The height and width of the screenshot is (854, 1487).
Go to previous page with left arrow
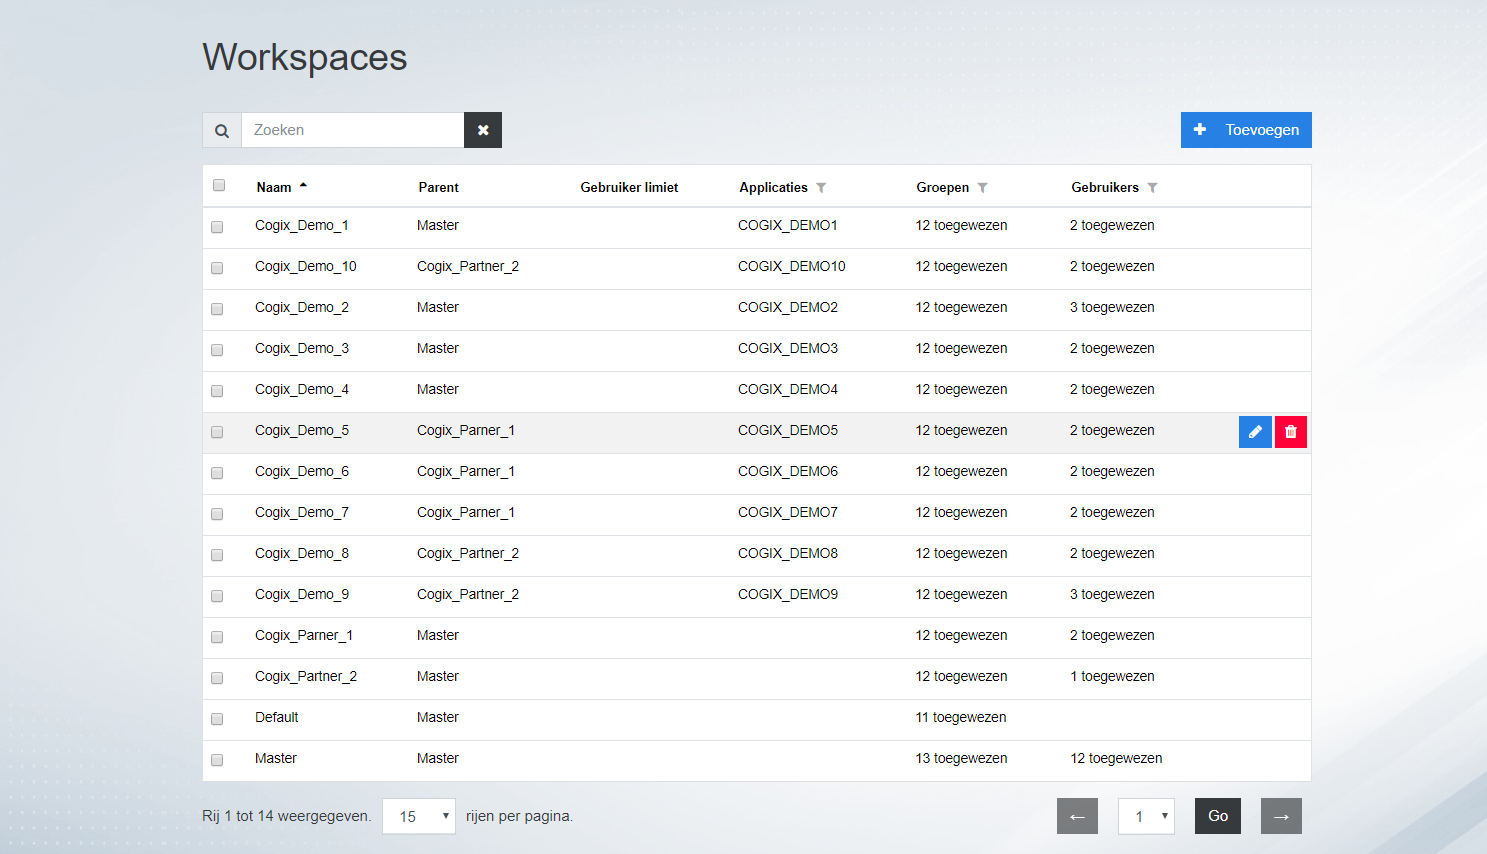pos(1077,816)
